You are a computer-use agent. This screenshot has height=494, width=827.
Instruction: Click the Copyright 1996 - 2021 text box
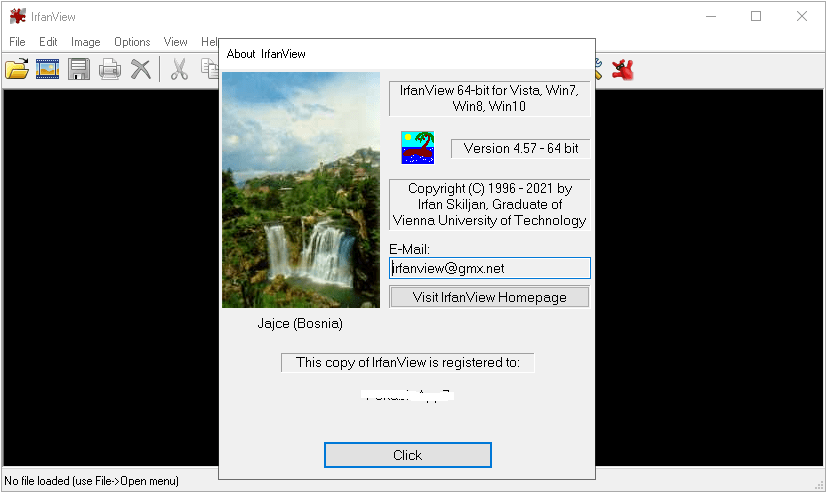[x=489, y=205]
